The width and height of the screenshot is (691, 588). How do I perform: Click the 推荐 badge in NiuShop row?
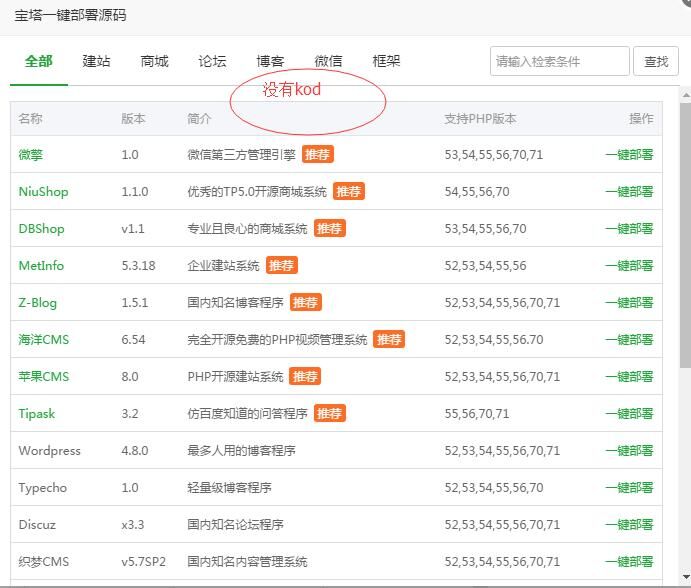pos(349,192)
